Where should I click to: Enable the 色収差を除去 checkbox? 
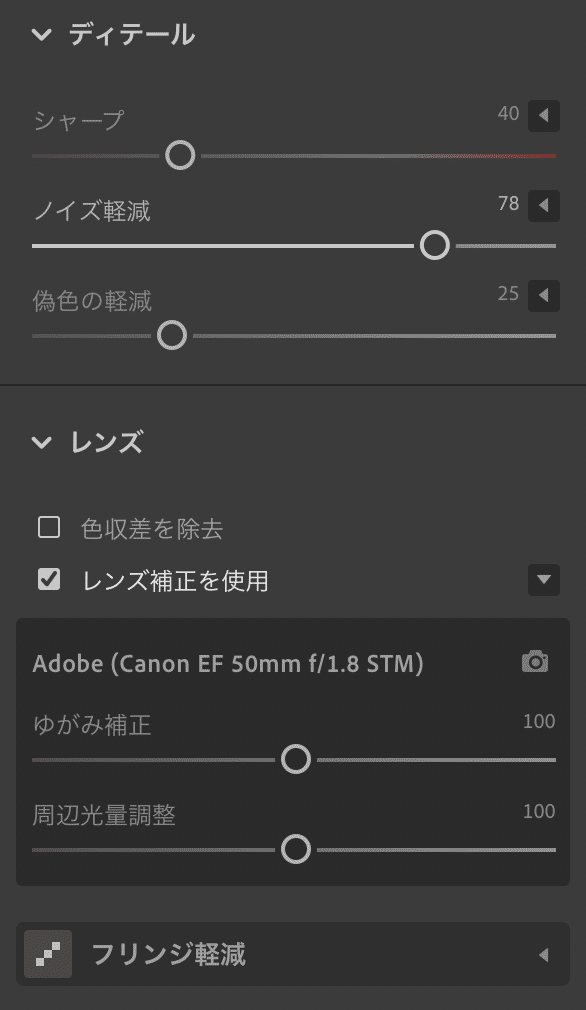[48, 529]
